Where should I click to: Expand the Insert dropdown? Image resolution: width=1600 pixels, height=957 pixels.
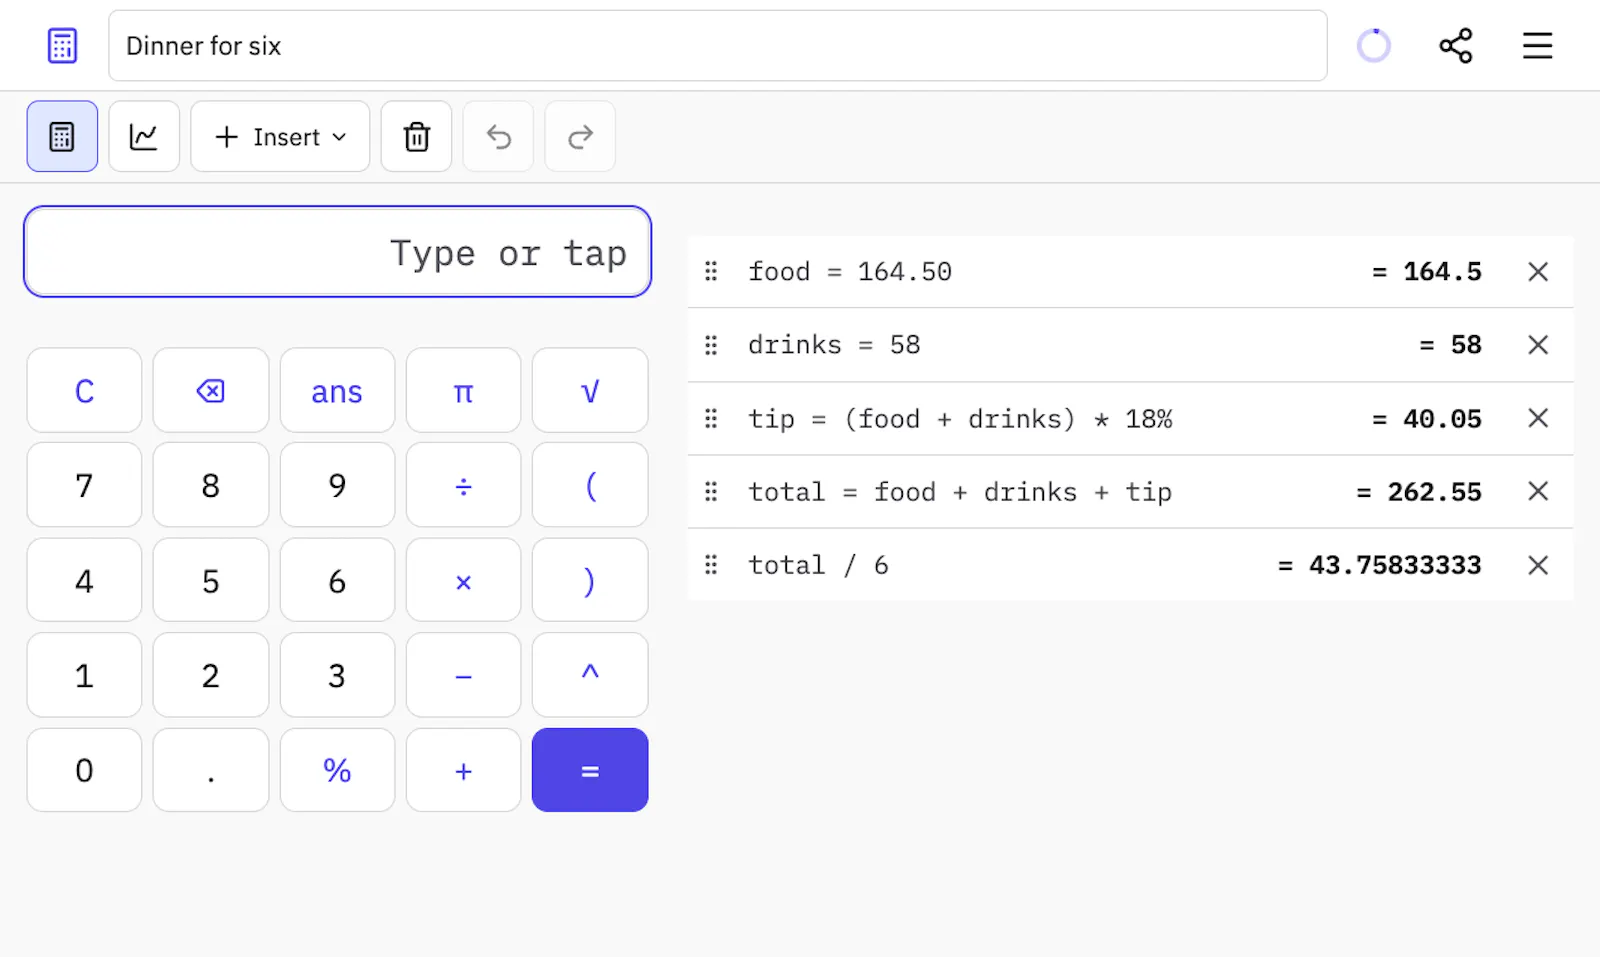pos(280,136)
